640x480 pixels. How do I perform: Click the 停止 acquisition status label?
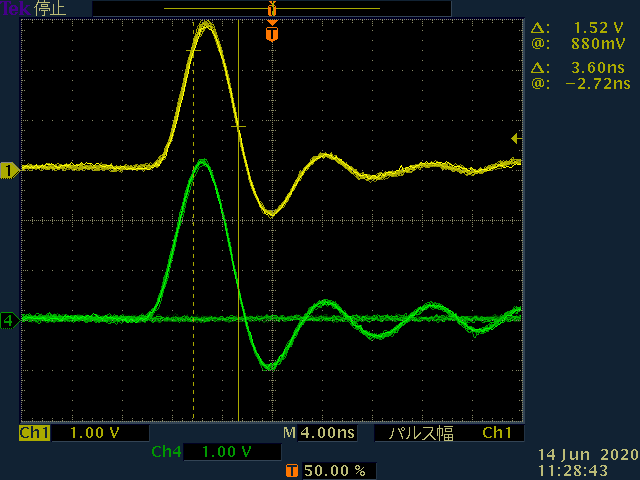[50, 9]
